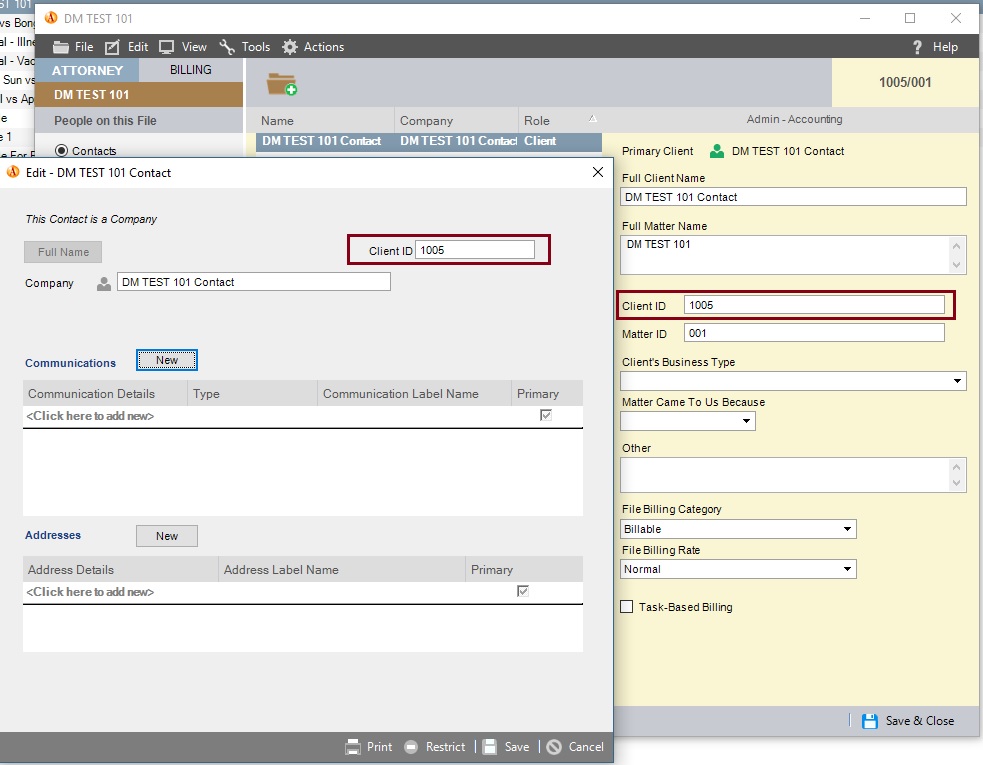Viewport: 983px width, 765px height.
Task: Click the Tools wrench icon
Action: click(227, 47)
